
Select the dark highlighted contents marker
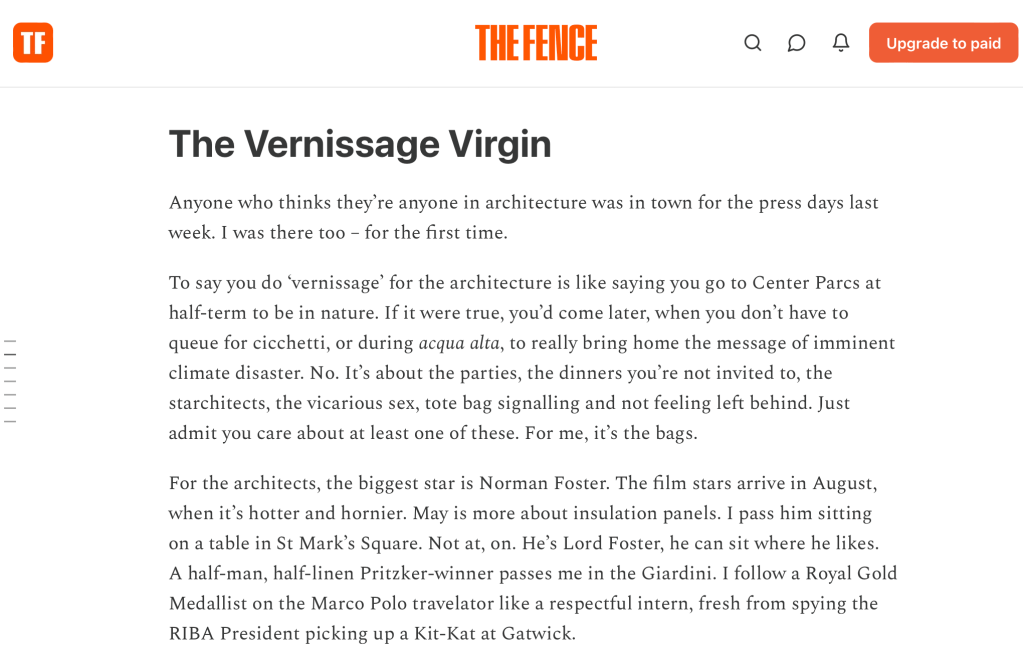(10, 355)
